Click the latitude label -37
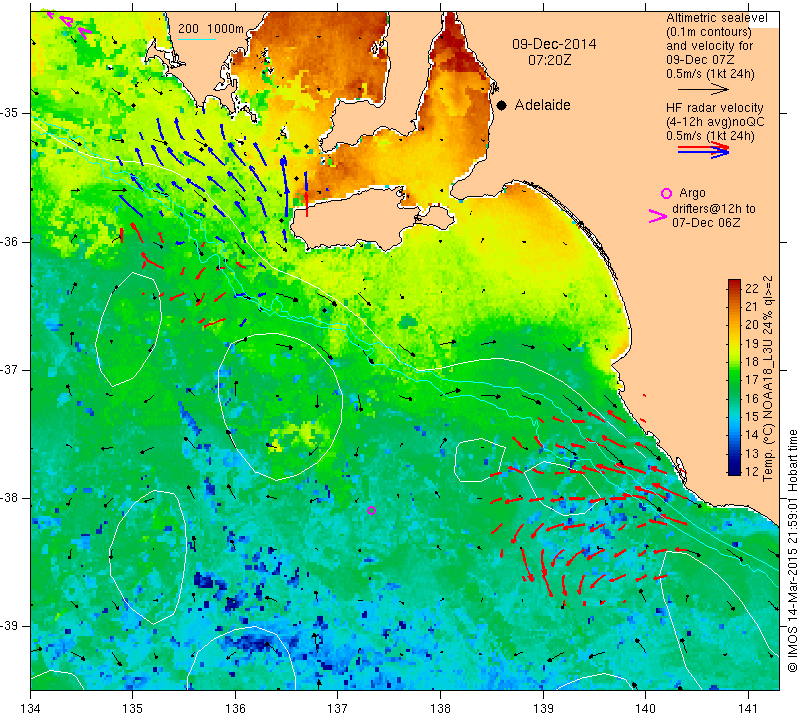Image resolution: width=800 pixels, height=720 pixels. pos(13,369)
